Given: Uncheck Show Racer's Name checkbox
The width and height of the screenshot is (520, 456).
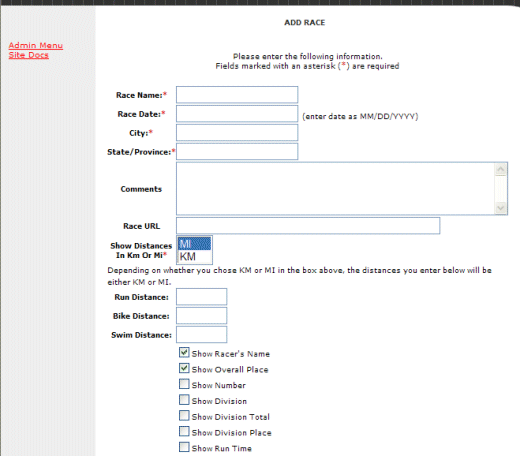Looking at the screenshot, I should point(184,352).
